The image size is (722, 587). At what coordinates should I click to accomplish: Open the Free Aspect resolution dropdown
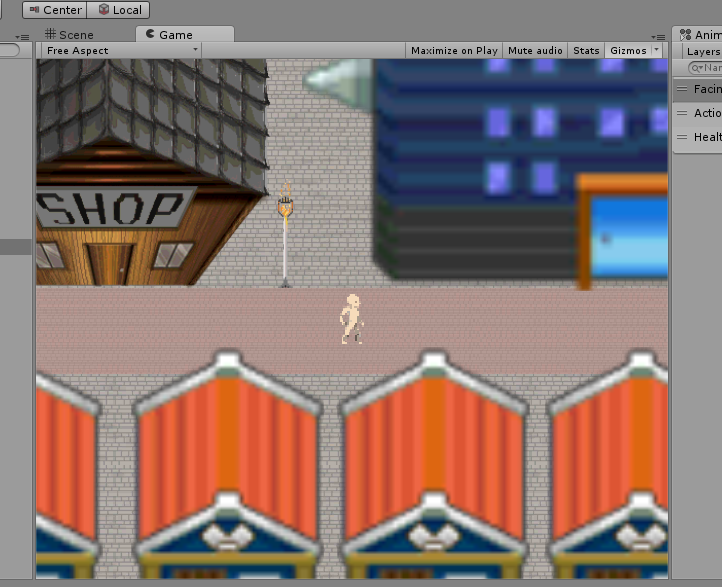[x=120, y=50]
